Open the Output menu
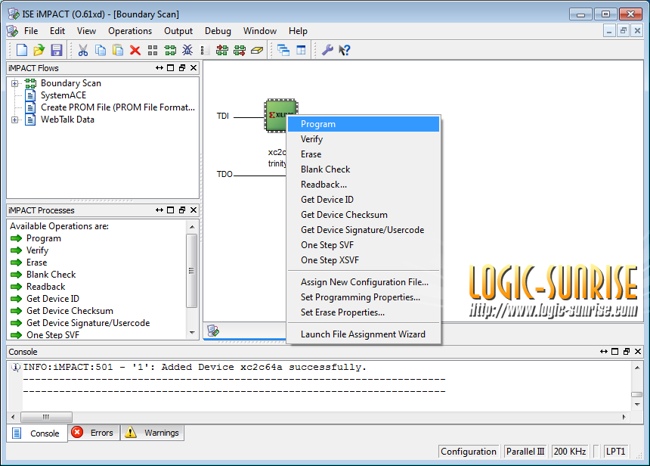Screen dimensions: 650x466 point(178,31)
